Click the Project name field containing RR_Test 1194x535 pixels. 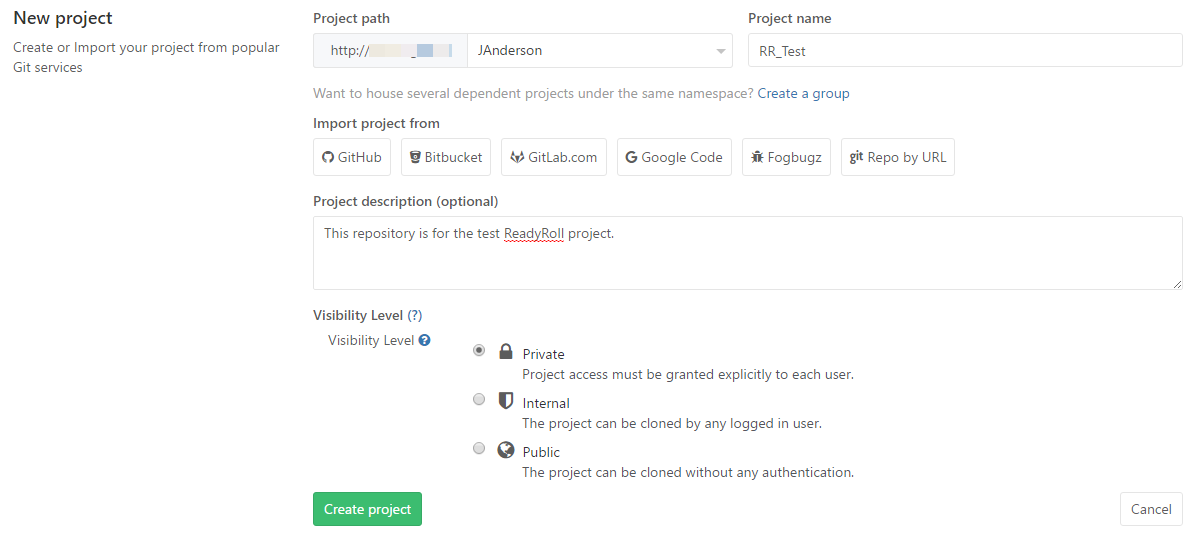pyautogui.click(x=965, y=50)
